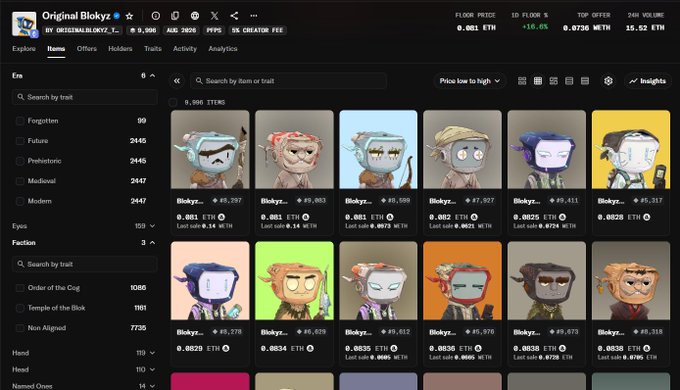Open the Analytics tab
This screenshot has height=390, width=680.
(222, 49)
